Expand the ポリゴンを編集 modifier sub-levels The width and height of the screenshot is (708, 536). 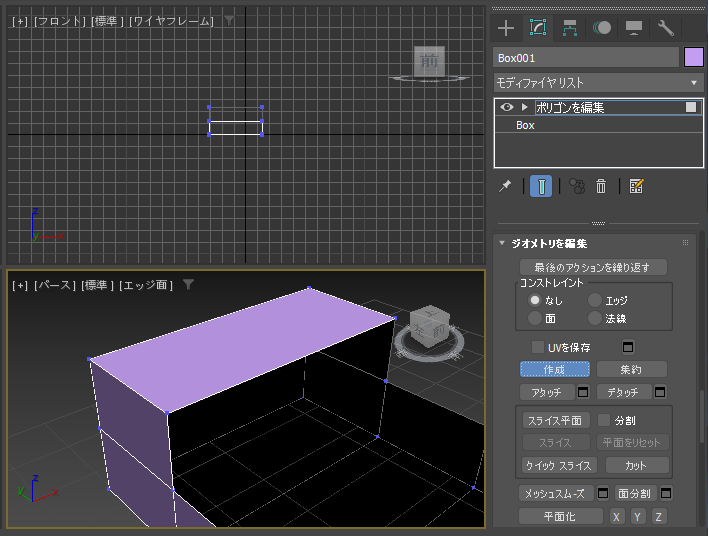pyautogui.click(x=524, y=107)
